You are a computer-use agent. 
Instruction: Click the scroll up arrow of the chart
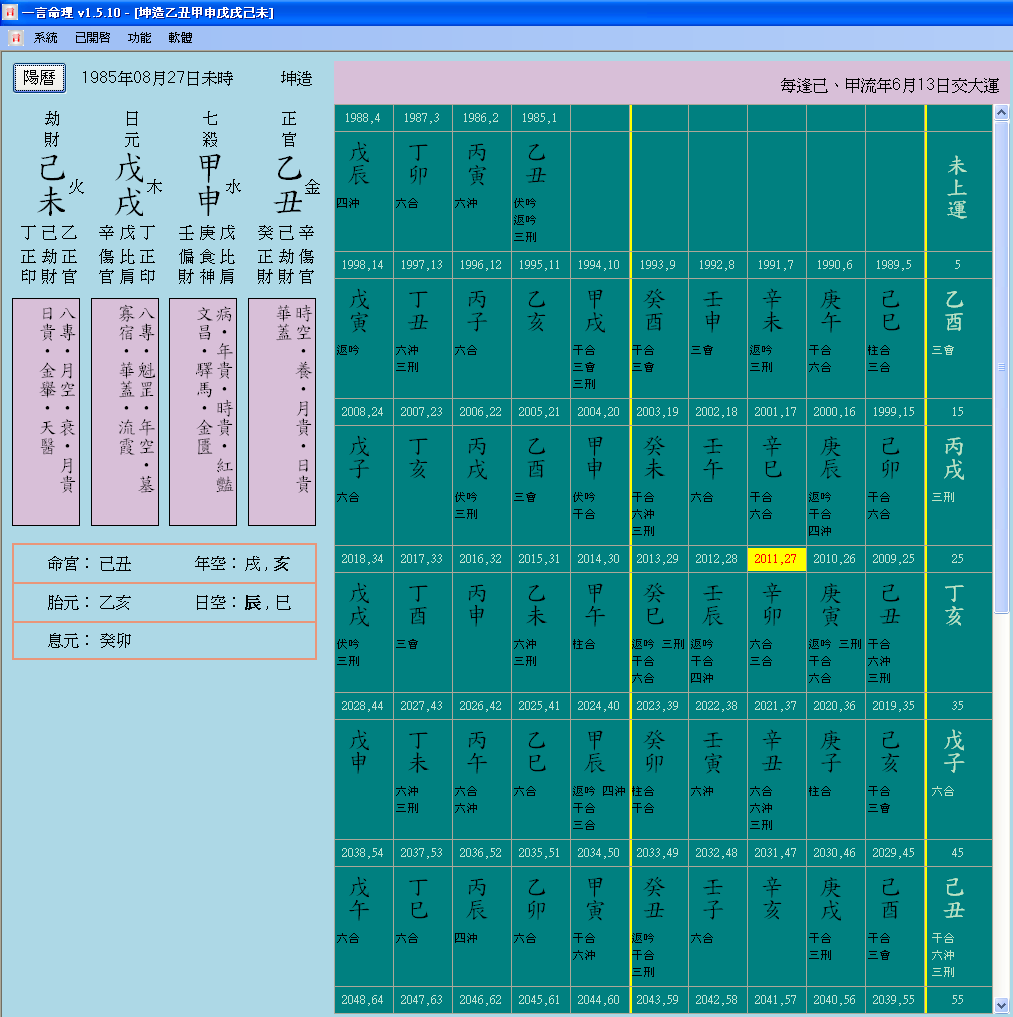pyautogui.click(x=1001, y=112)
